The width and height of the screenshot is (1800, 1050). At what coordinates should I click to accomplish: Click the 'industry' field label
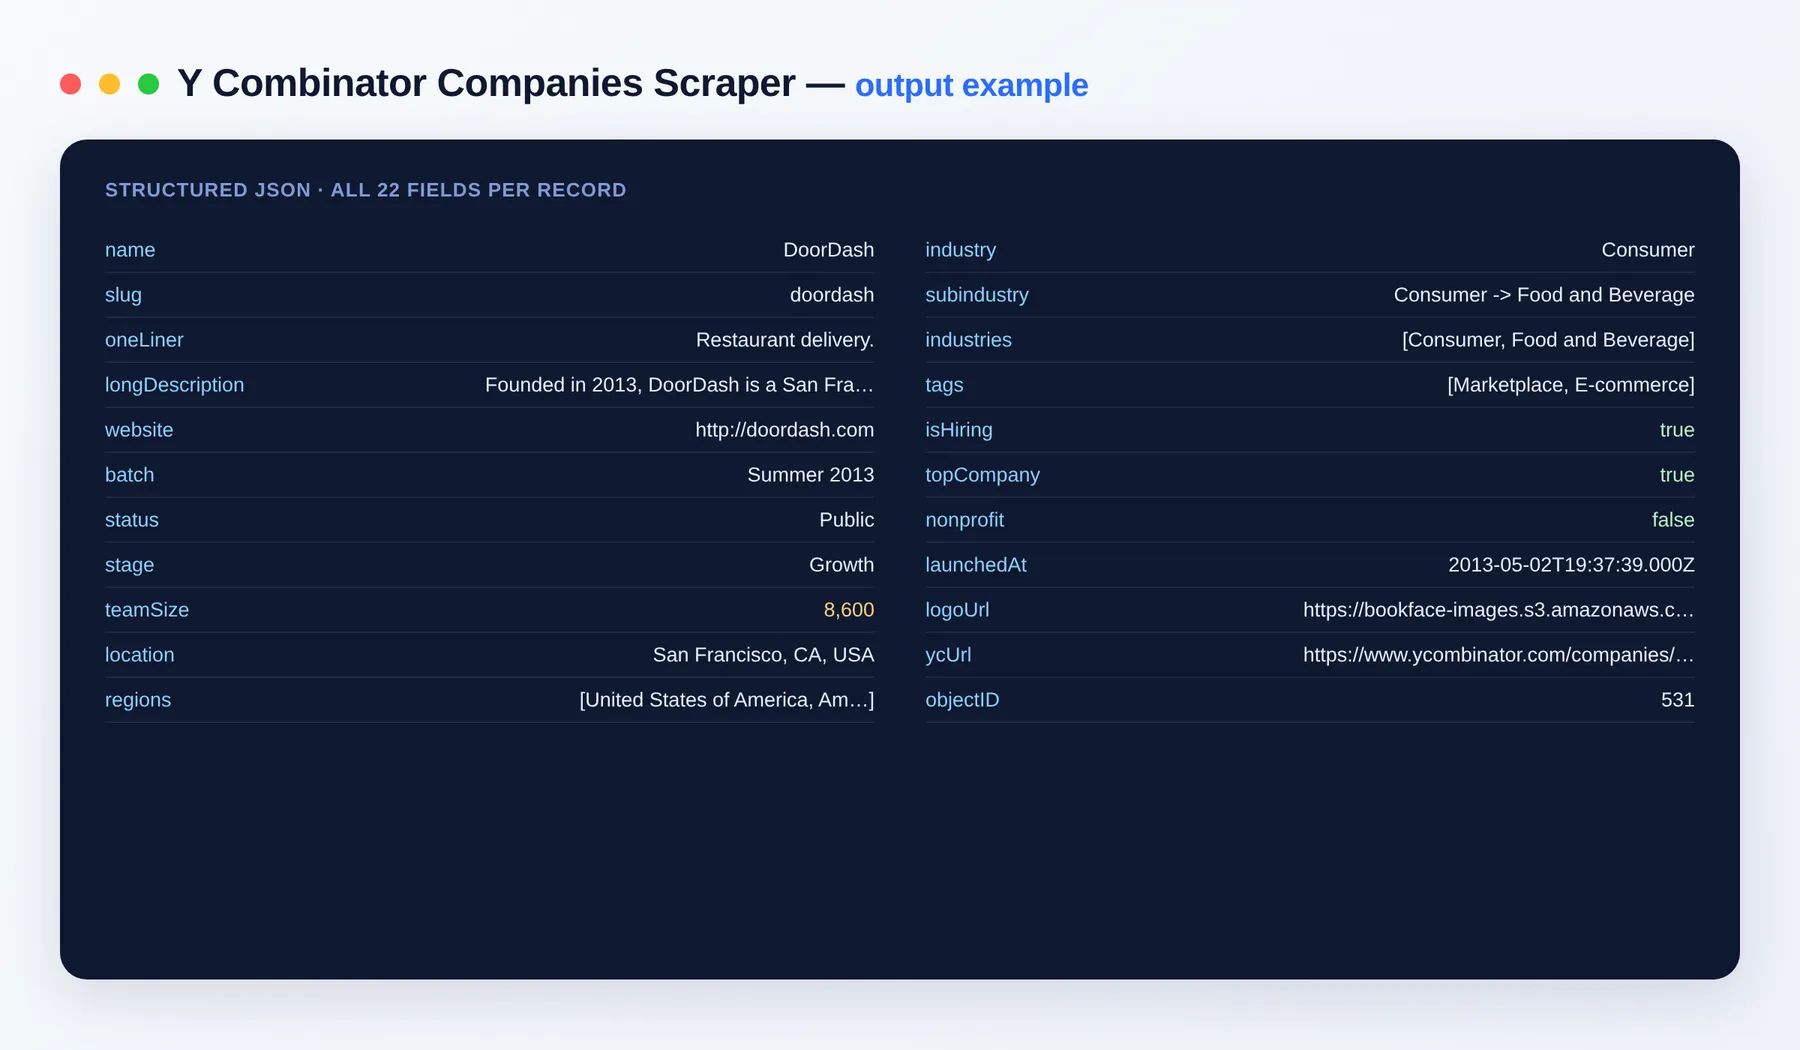coord(960,250)
